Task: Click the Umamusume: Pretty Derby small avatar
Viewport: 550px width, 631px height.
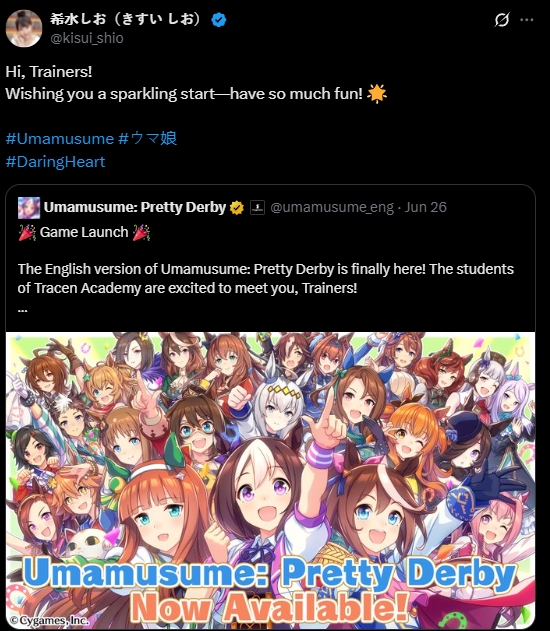Action: (29, 208)
